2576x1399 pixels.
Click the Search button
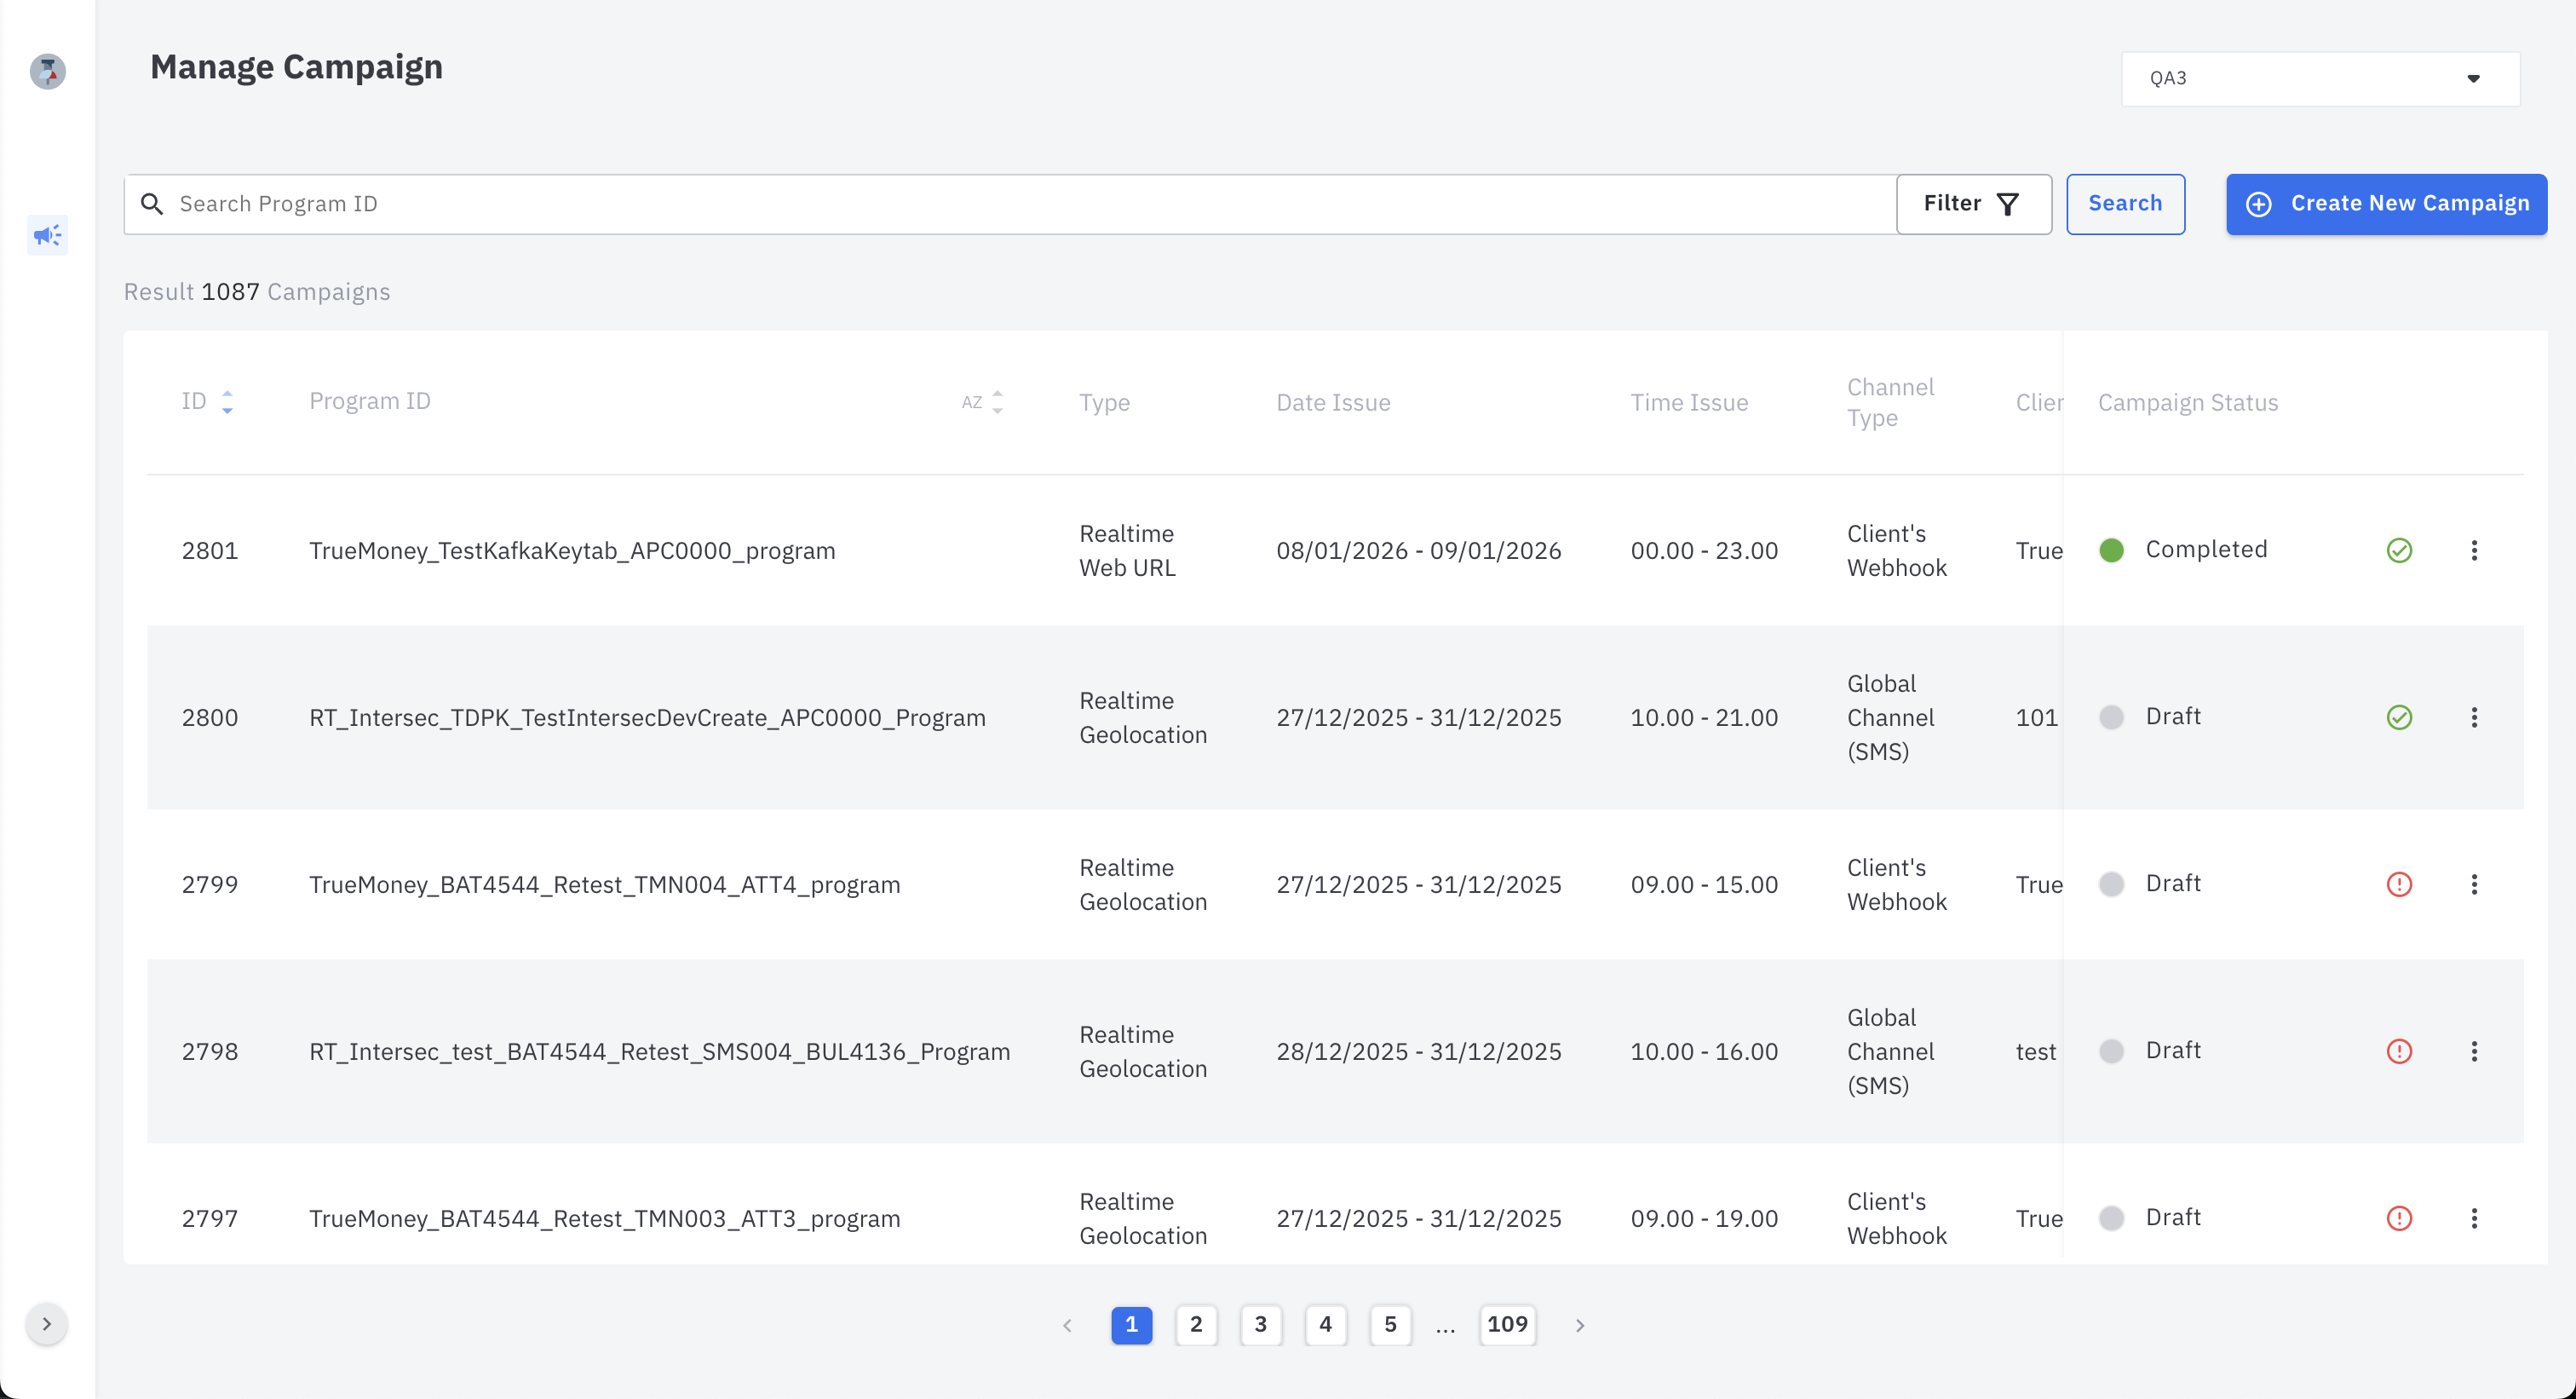(2125, 204)
